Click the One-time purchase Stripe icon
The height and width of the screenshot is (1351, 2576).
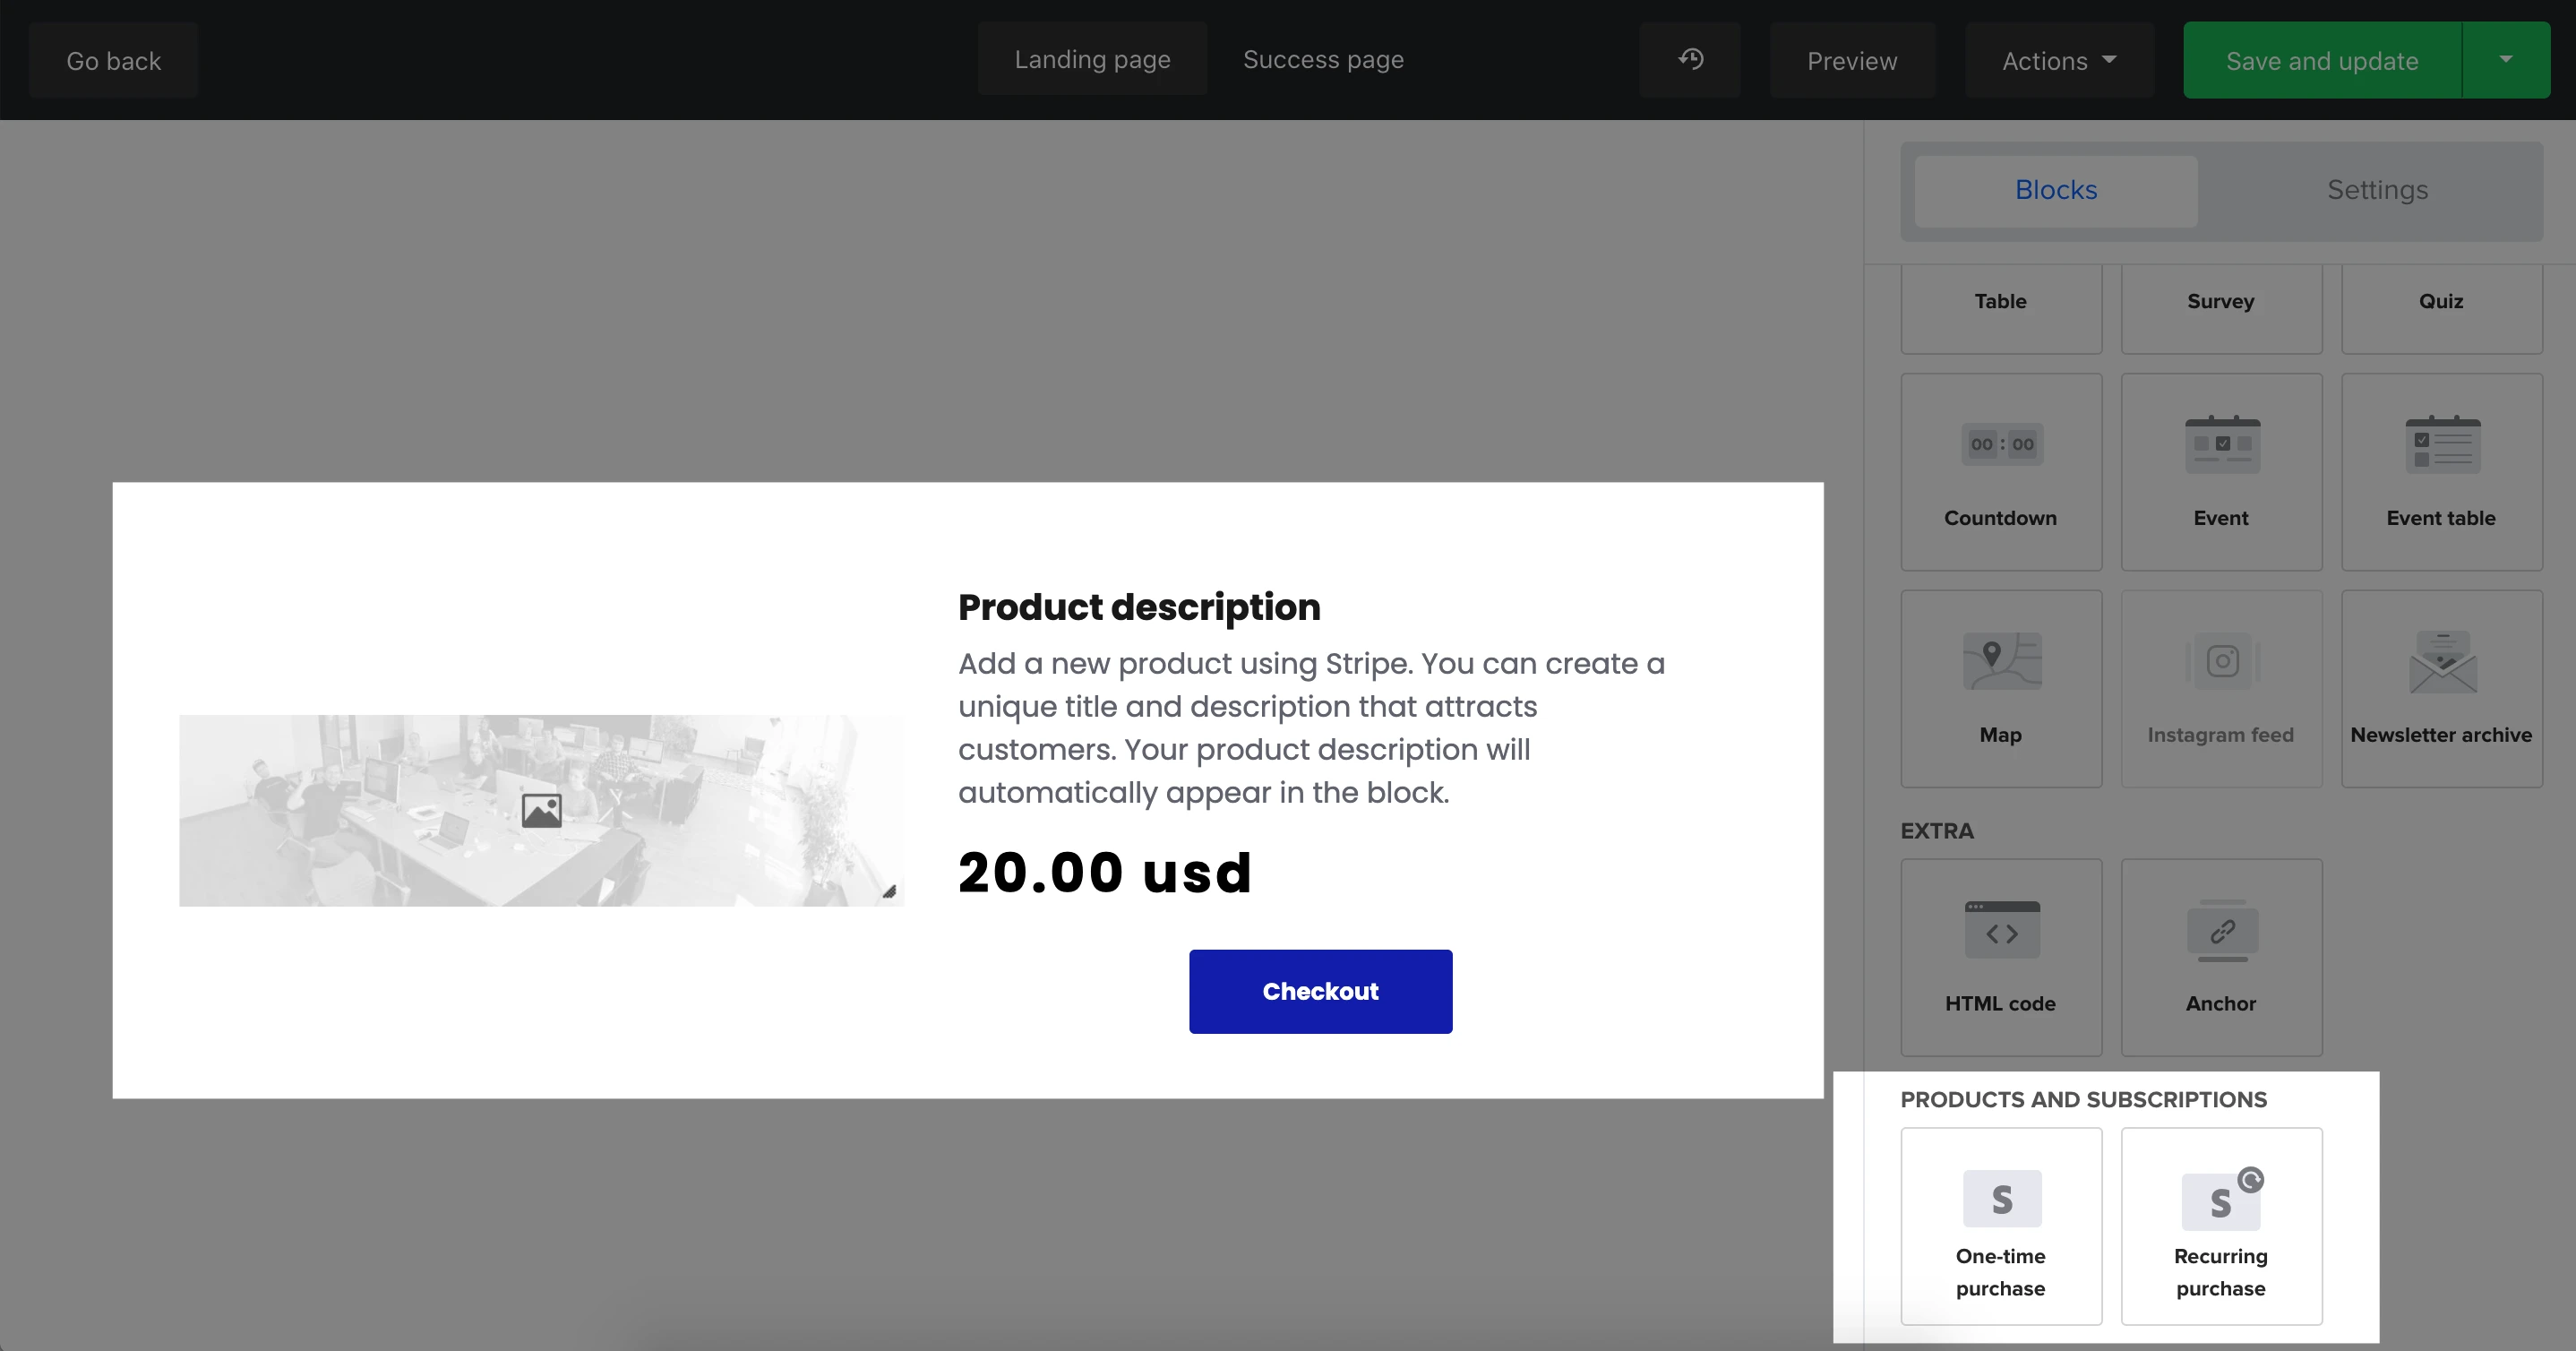click(x=2000, y=1200)
